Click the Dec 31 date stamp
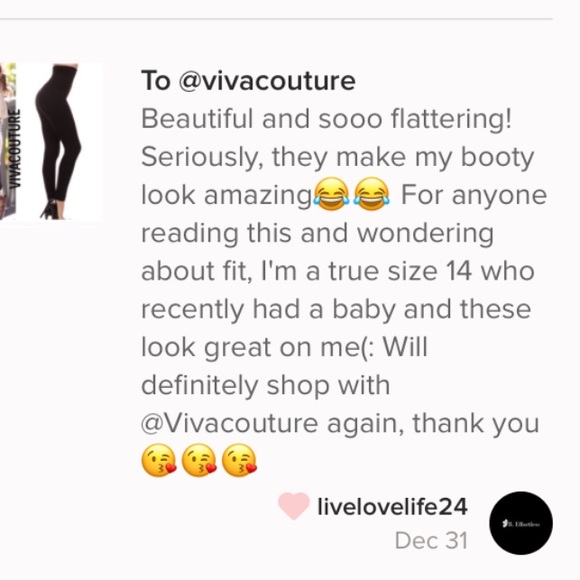580x580 pixels. 431,541
